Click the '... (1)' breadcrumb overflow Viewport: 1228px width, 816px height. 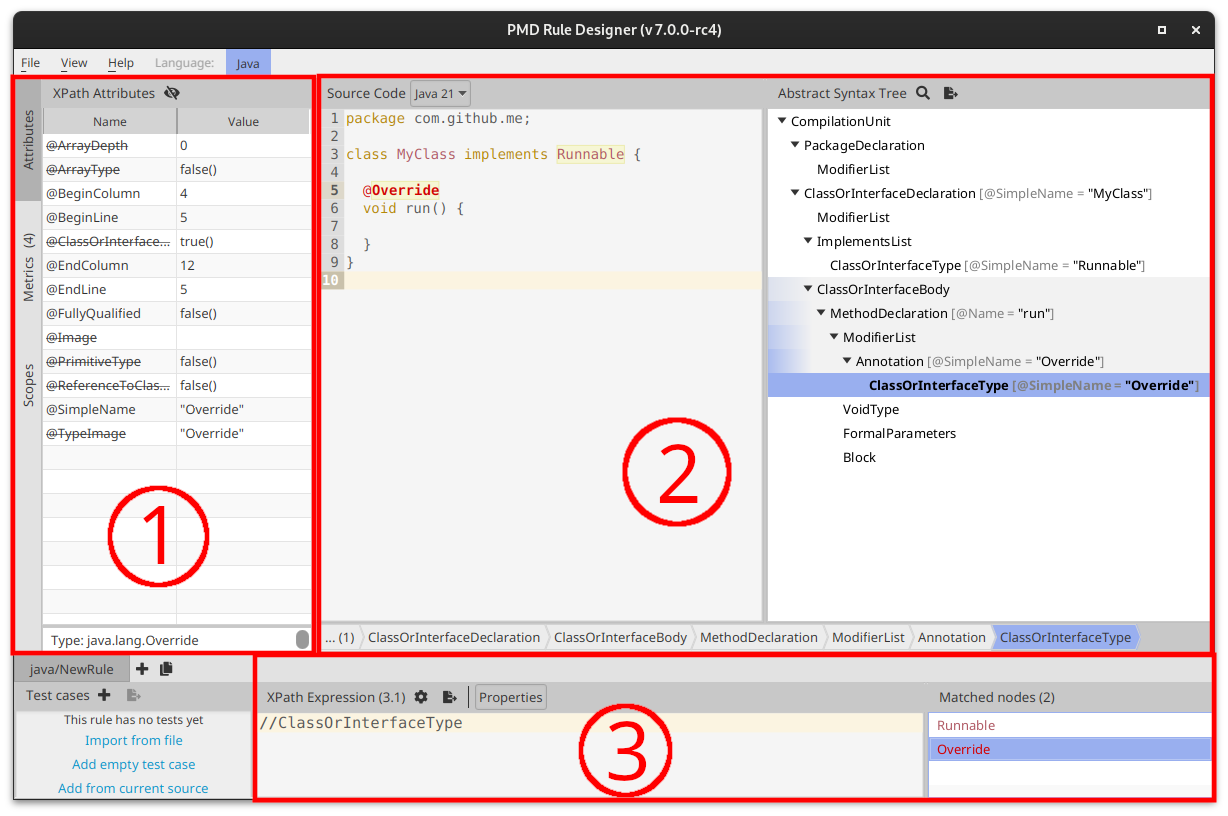pos(340,637)
